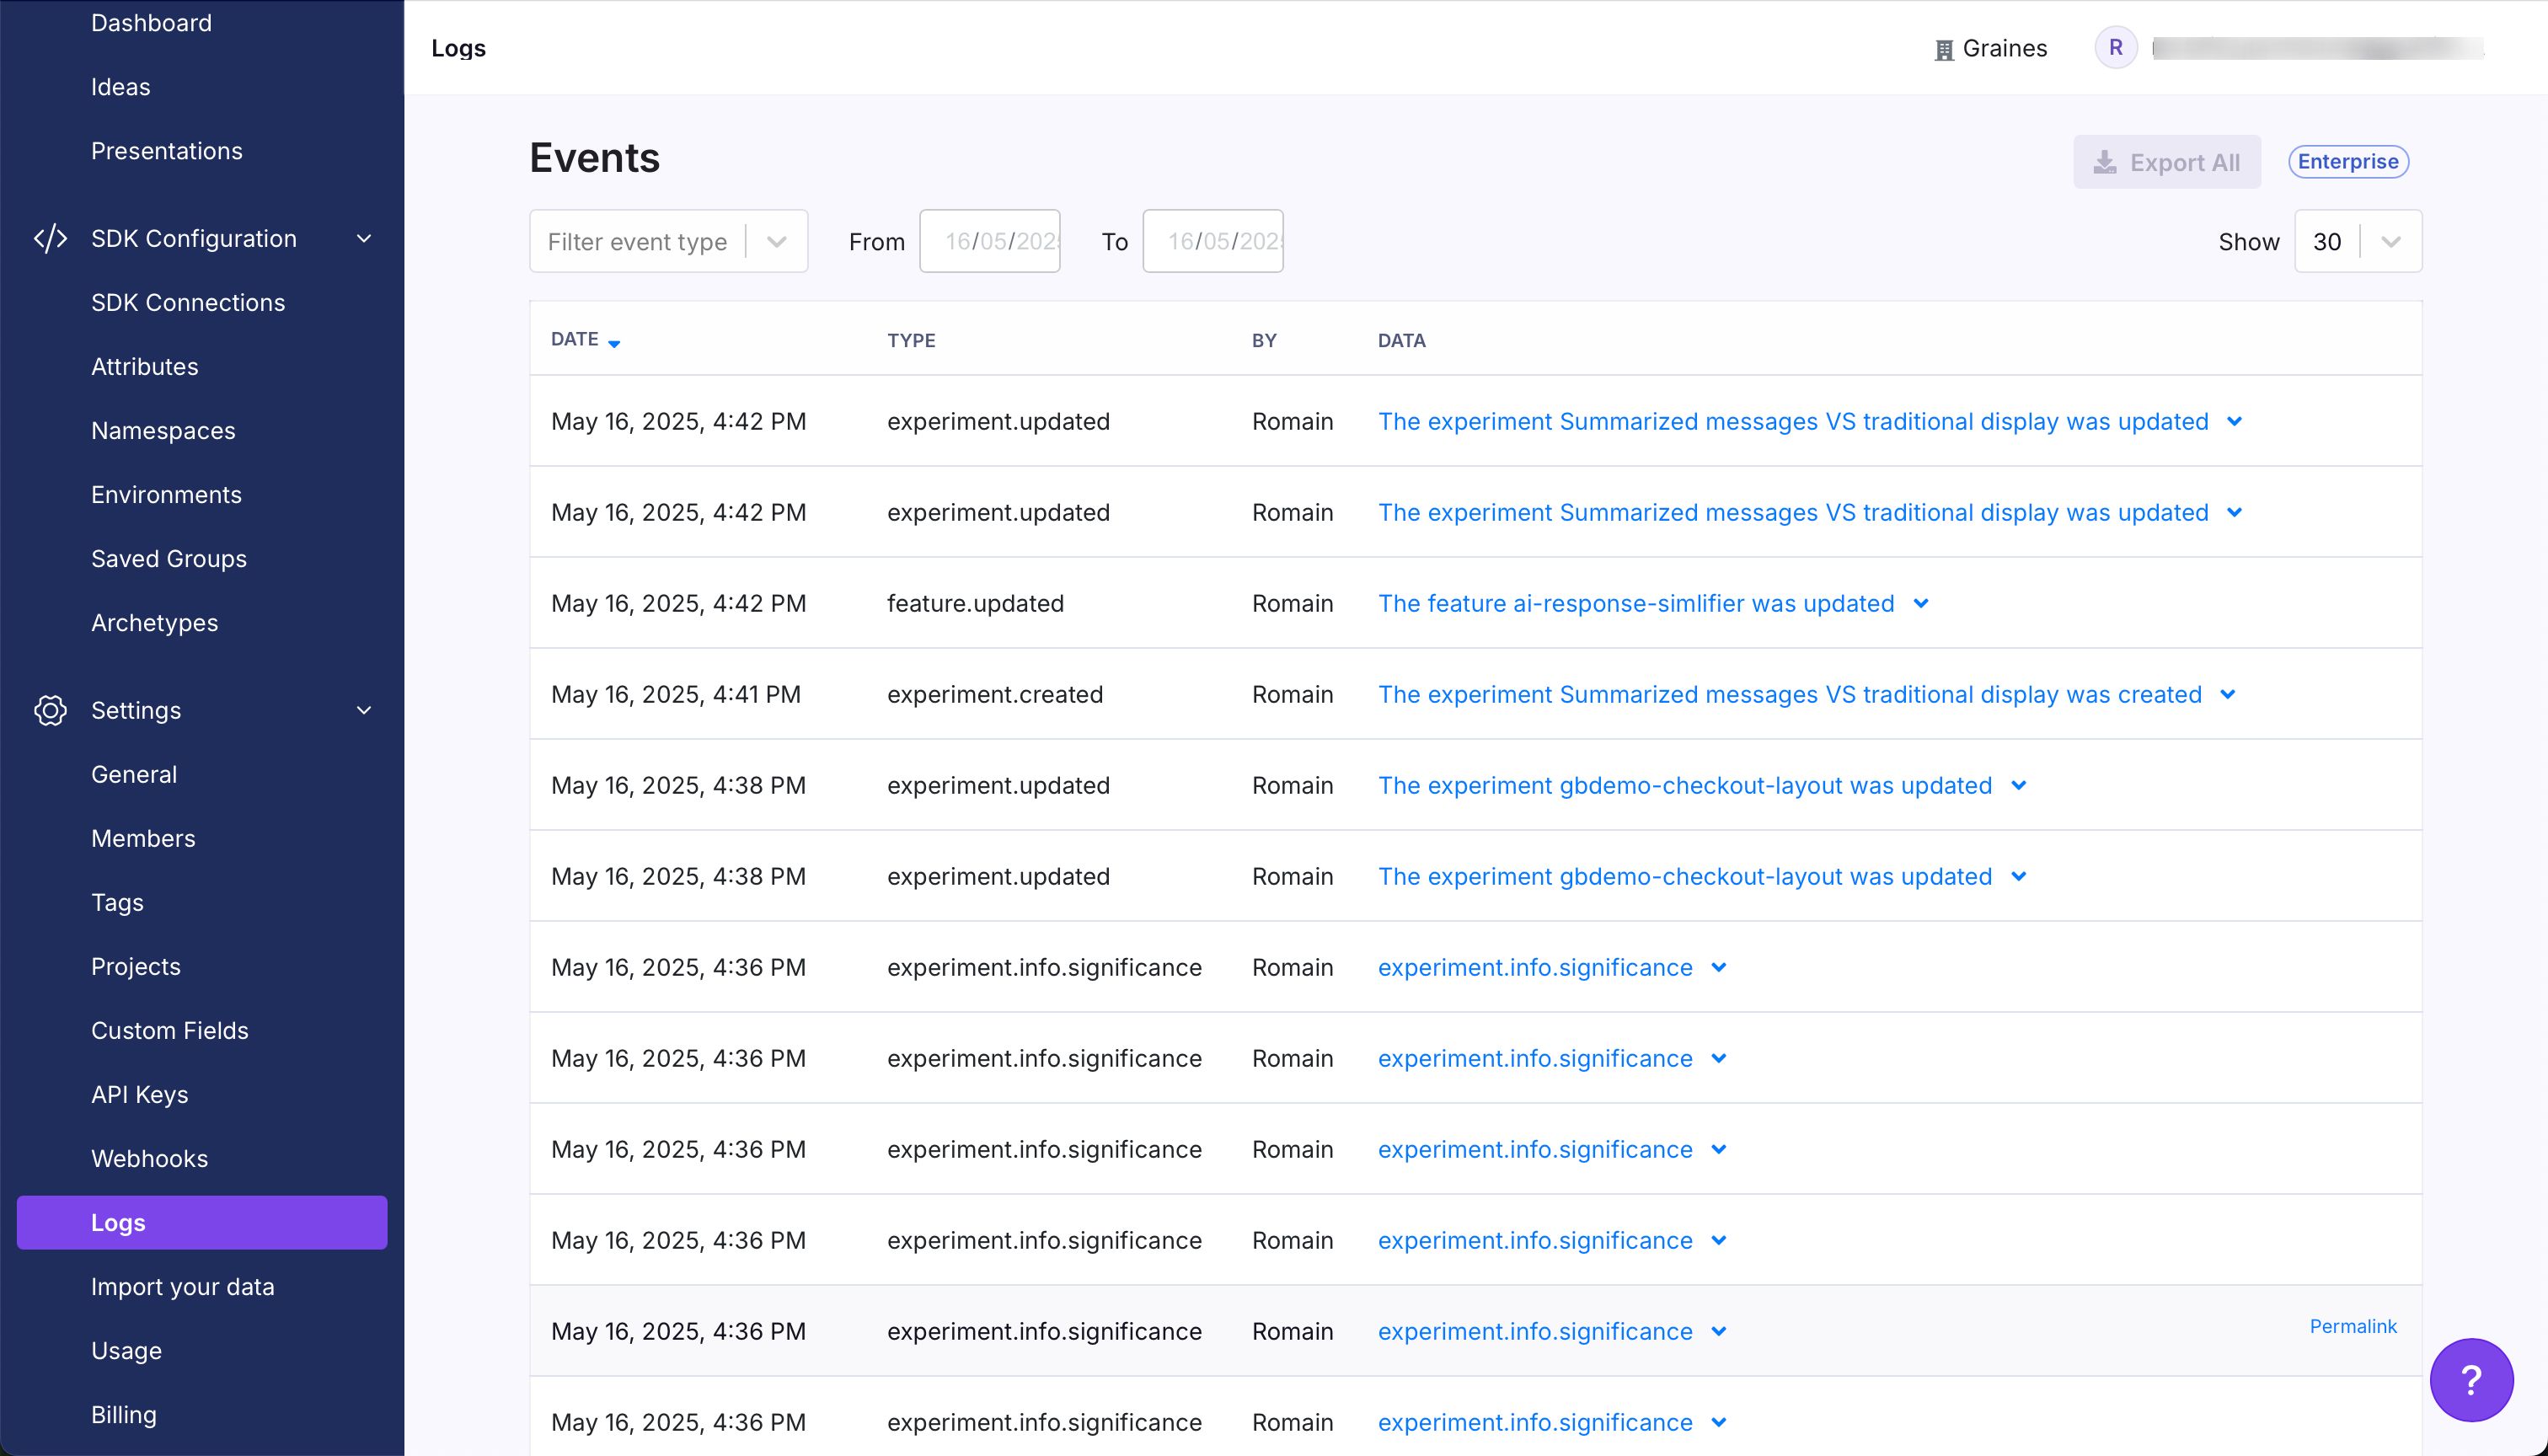Viewport: 2548px width, 1456px height.
Task: Collapse the Settings section chevron
Action: point(364,710)
